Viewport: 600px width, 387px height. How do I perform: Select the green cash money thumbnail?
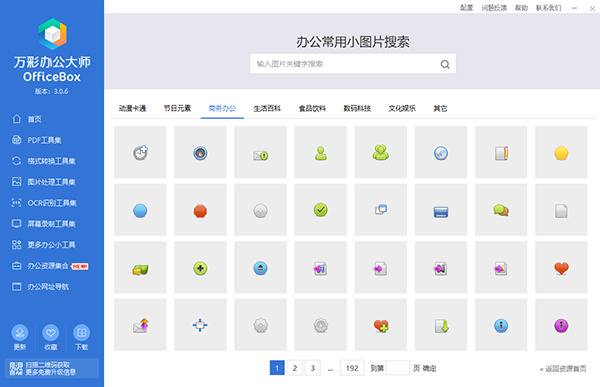pos(140,267)
